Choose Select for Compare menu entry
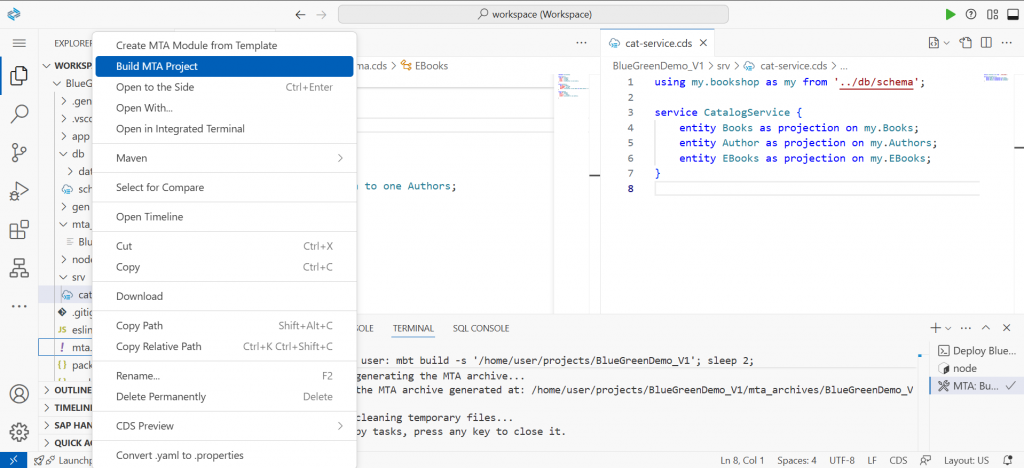This screenshot has width=1024, height=468. 224,187
